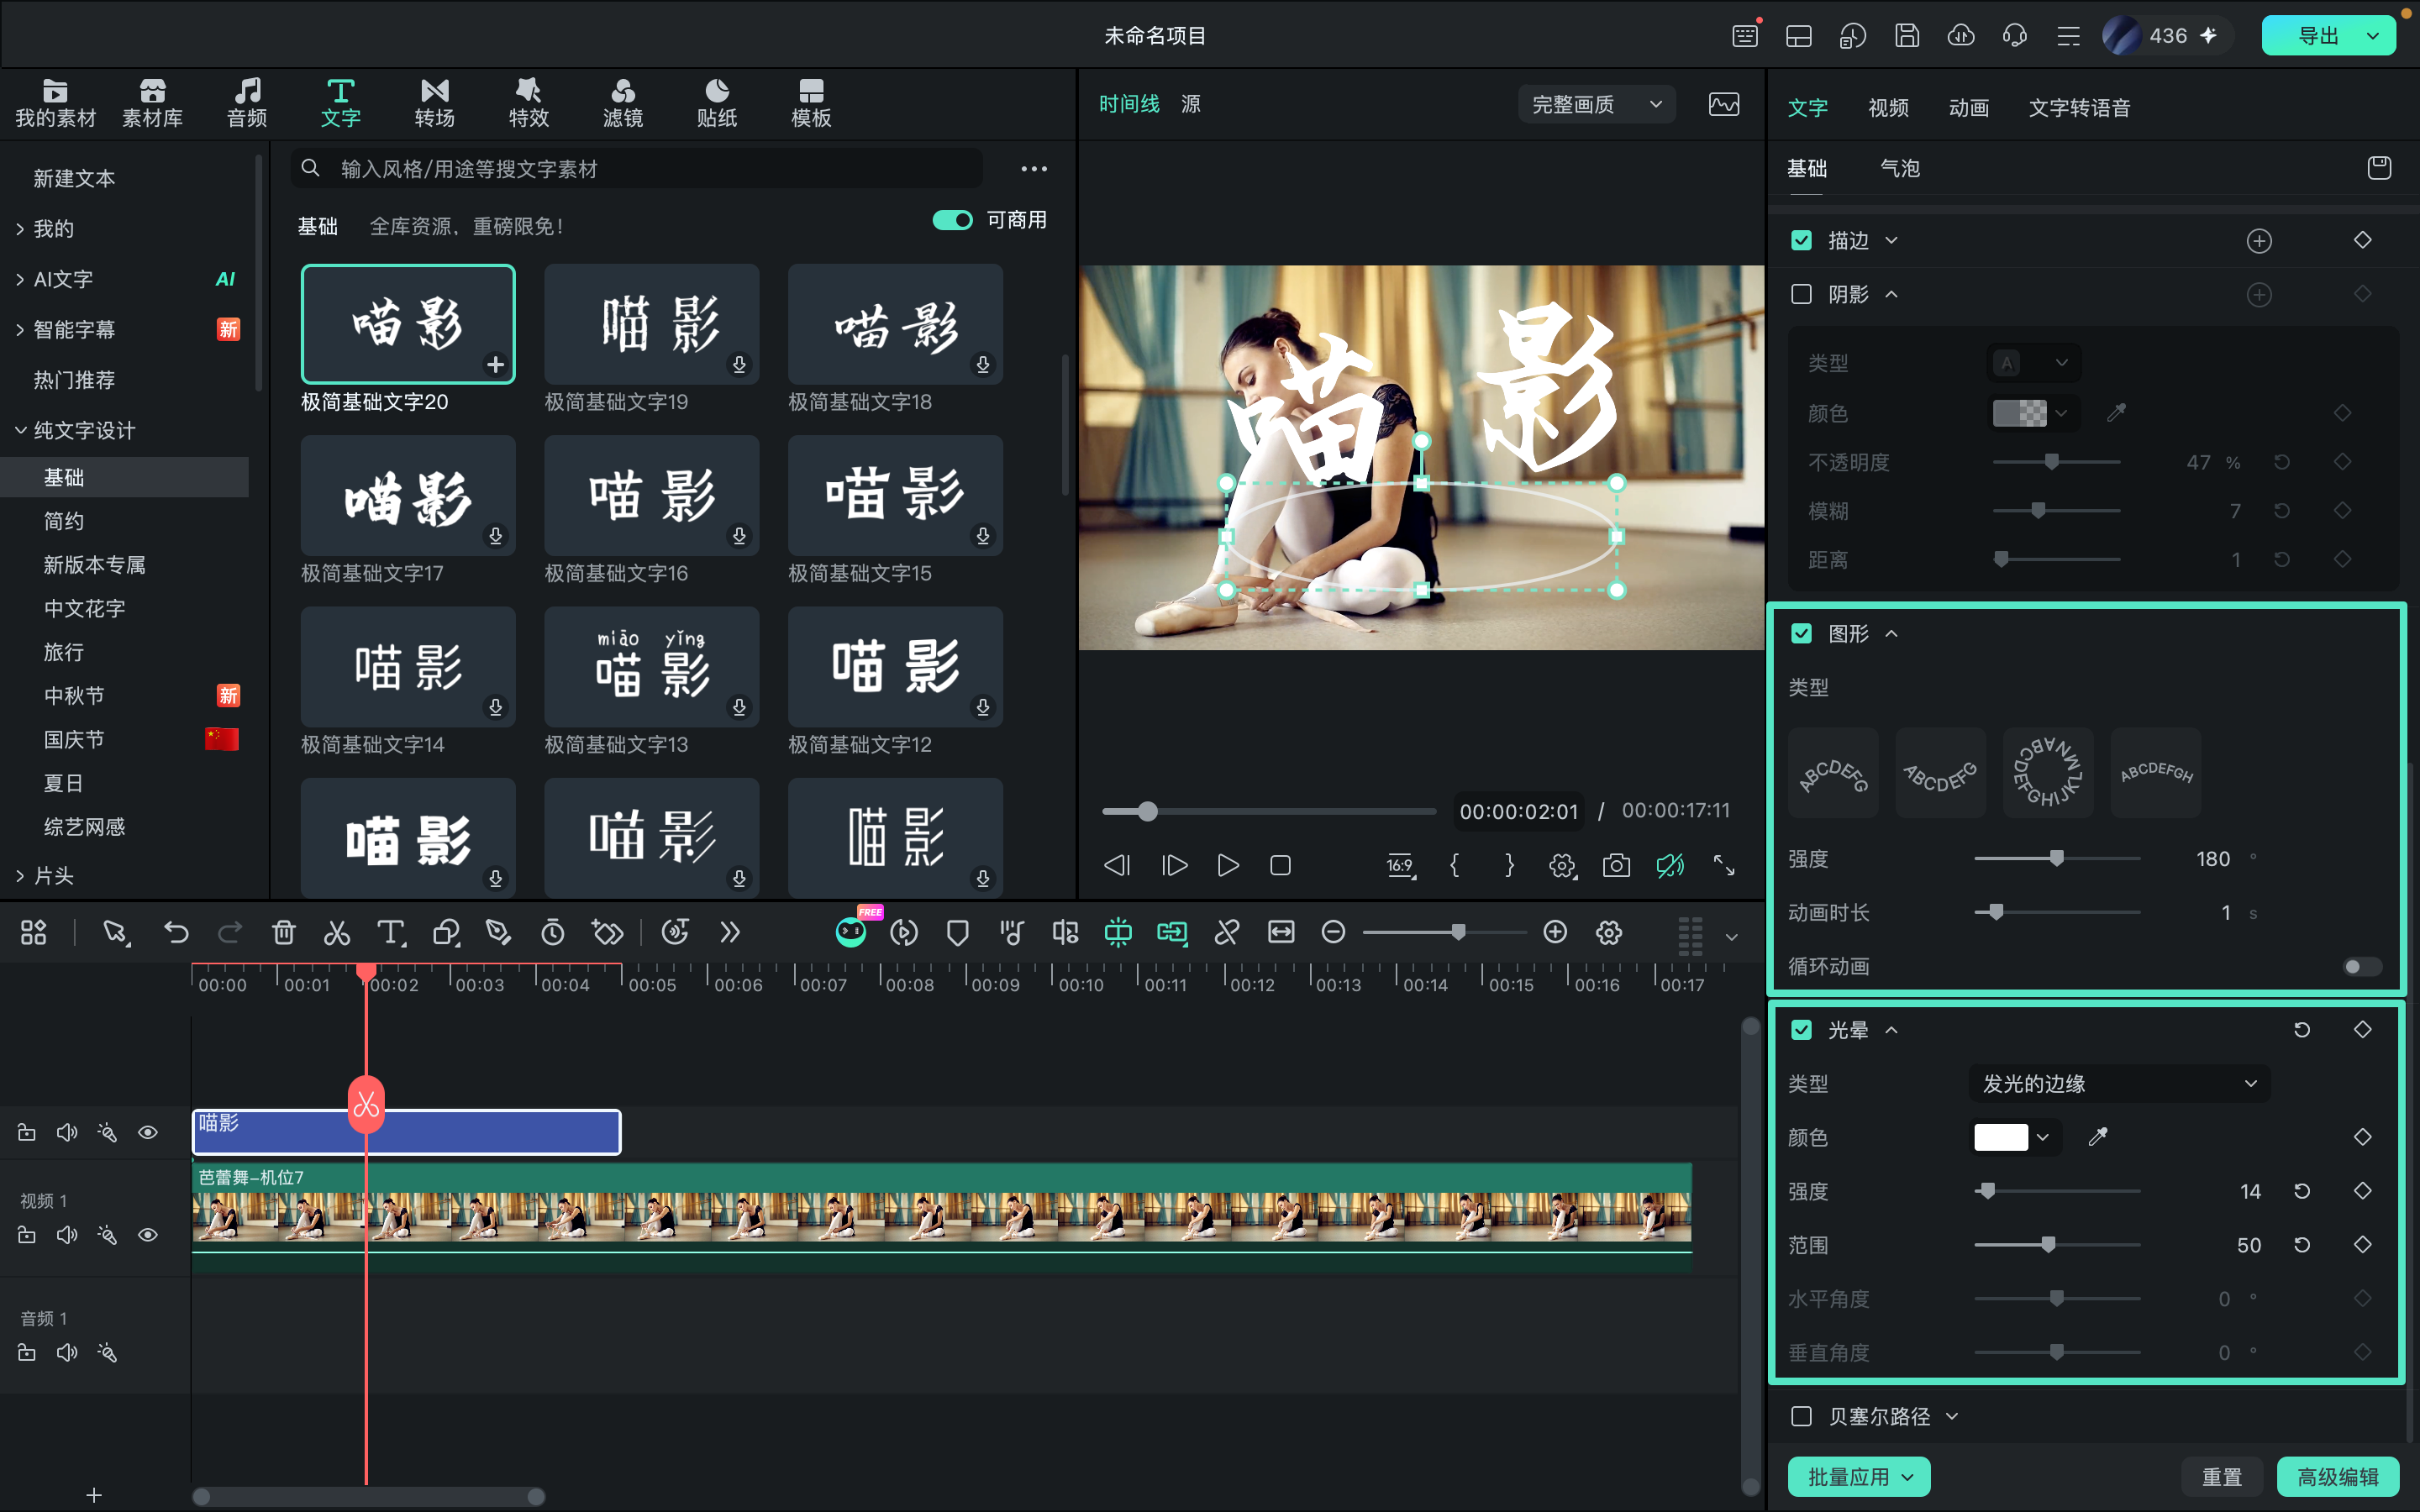Click the reset icon for 光晕 强度
This screenshot has width=2420, height=1512.
[x=2302, y=1191]
